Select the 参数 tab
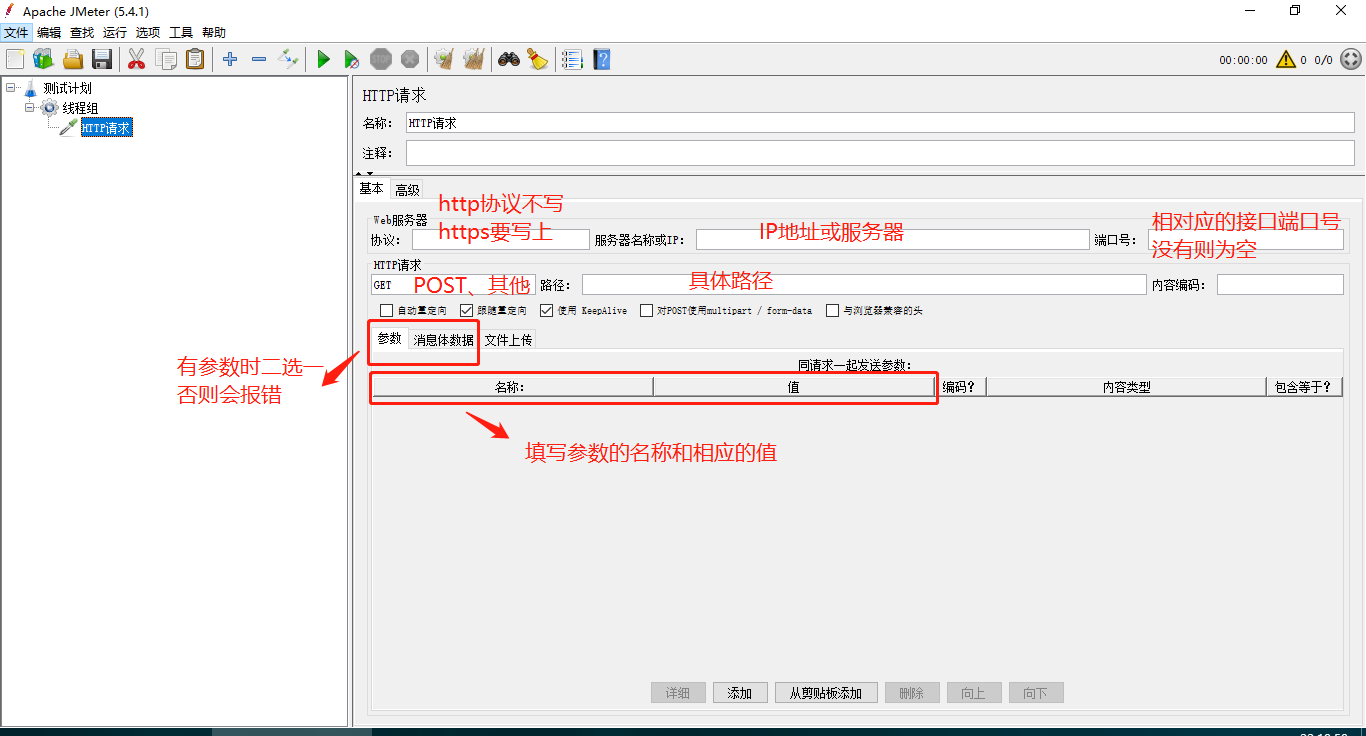Viewport: 1366px width, 736px height. pos(390,338)
